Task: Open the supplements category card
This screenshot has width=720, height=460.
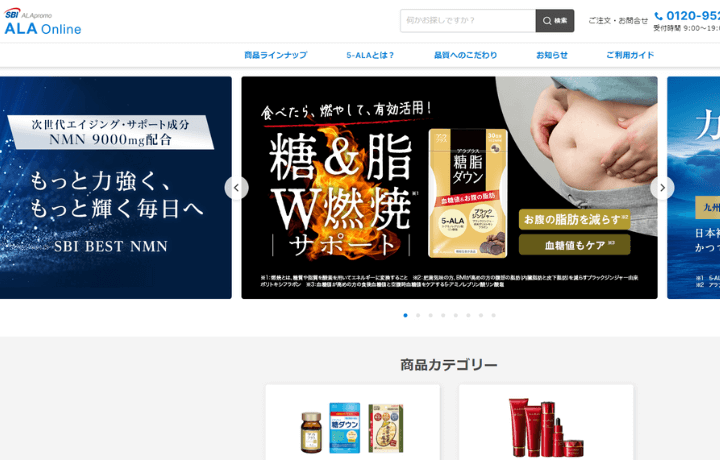Action: pyautogui.click(x=353, y=422)
